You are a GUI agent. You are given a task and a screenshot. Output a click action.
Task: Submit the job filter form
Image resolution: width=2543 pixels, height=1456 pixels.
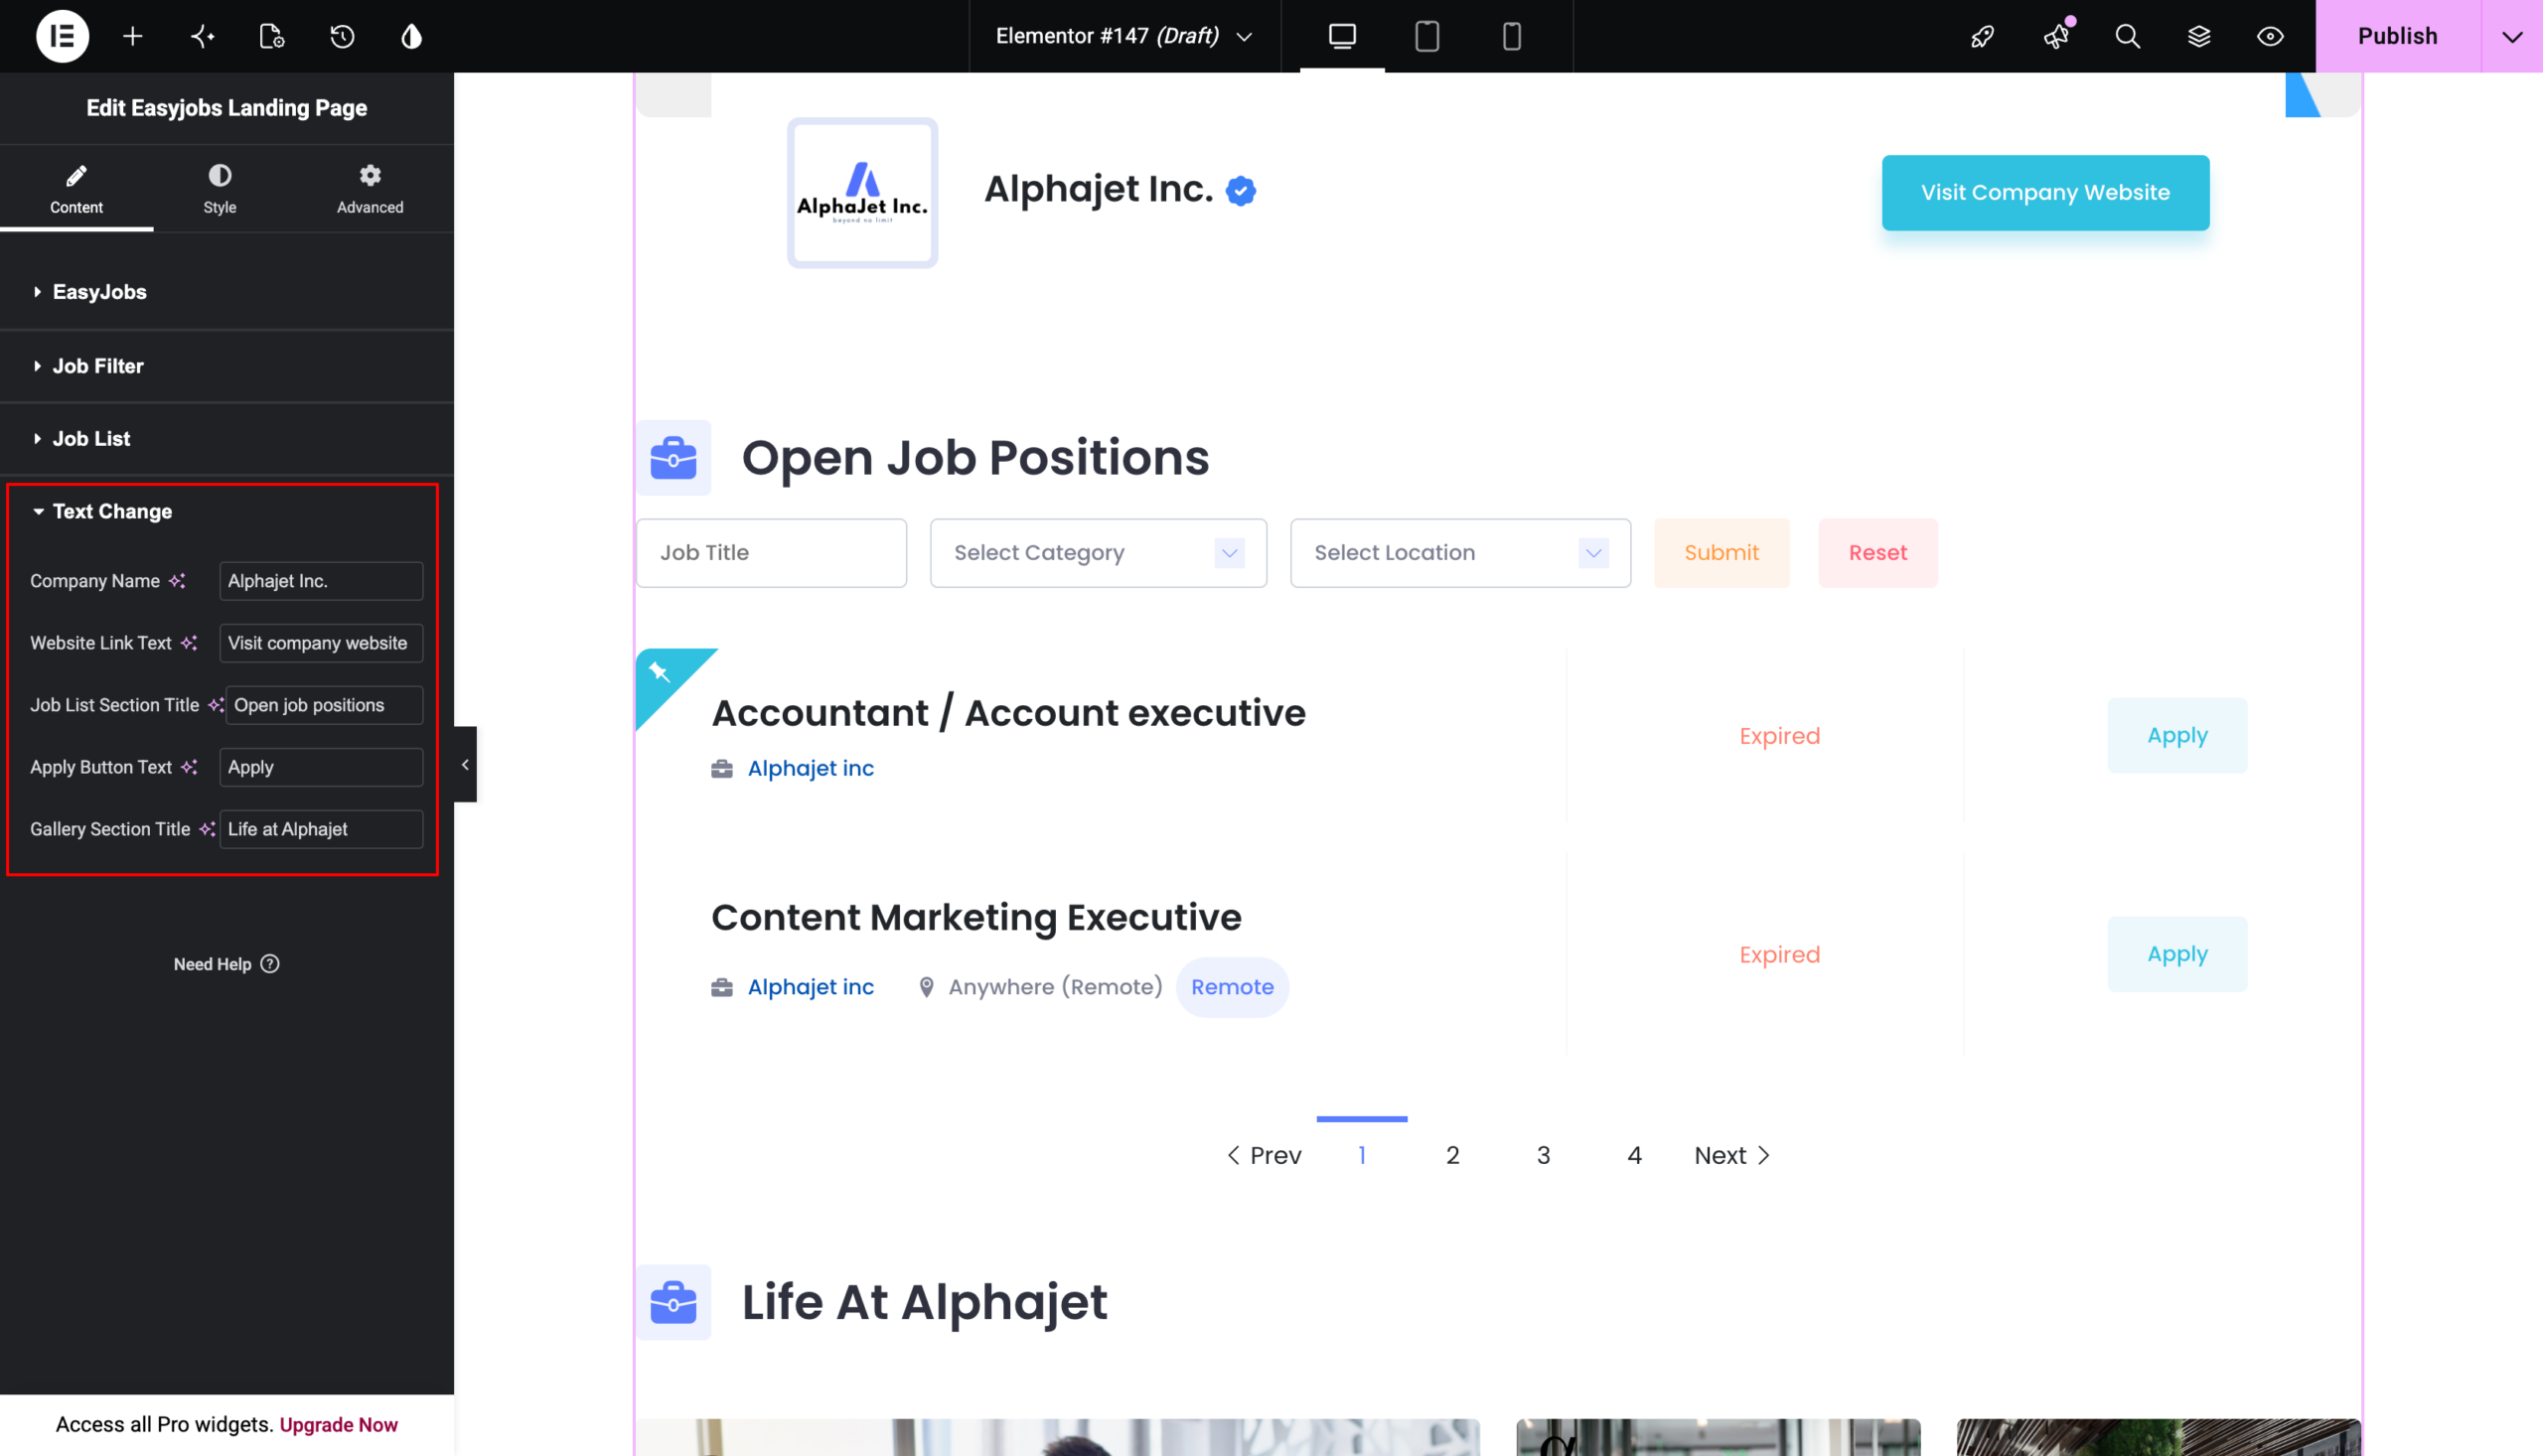[x=1721, y=553]
